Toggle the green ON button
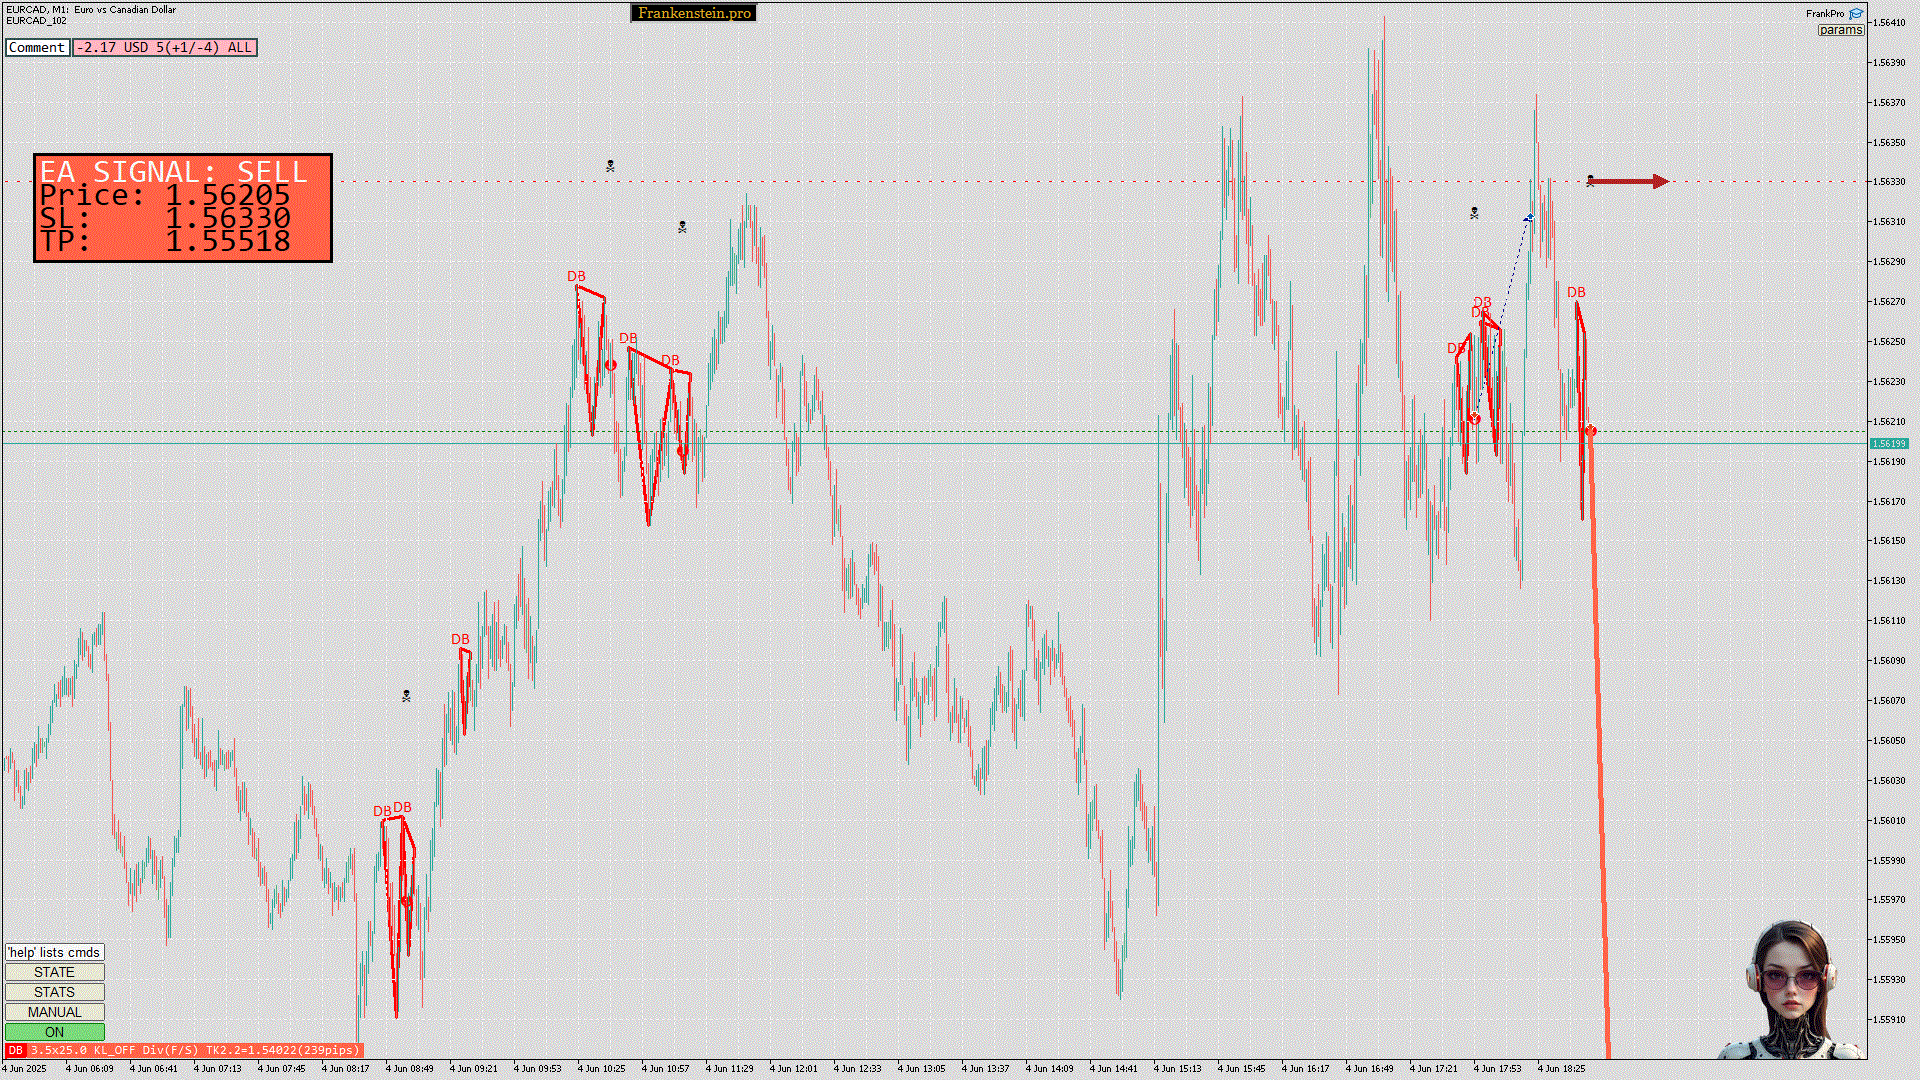This screenshot has height=1080, width=1920. (54, 1032)
